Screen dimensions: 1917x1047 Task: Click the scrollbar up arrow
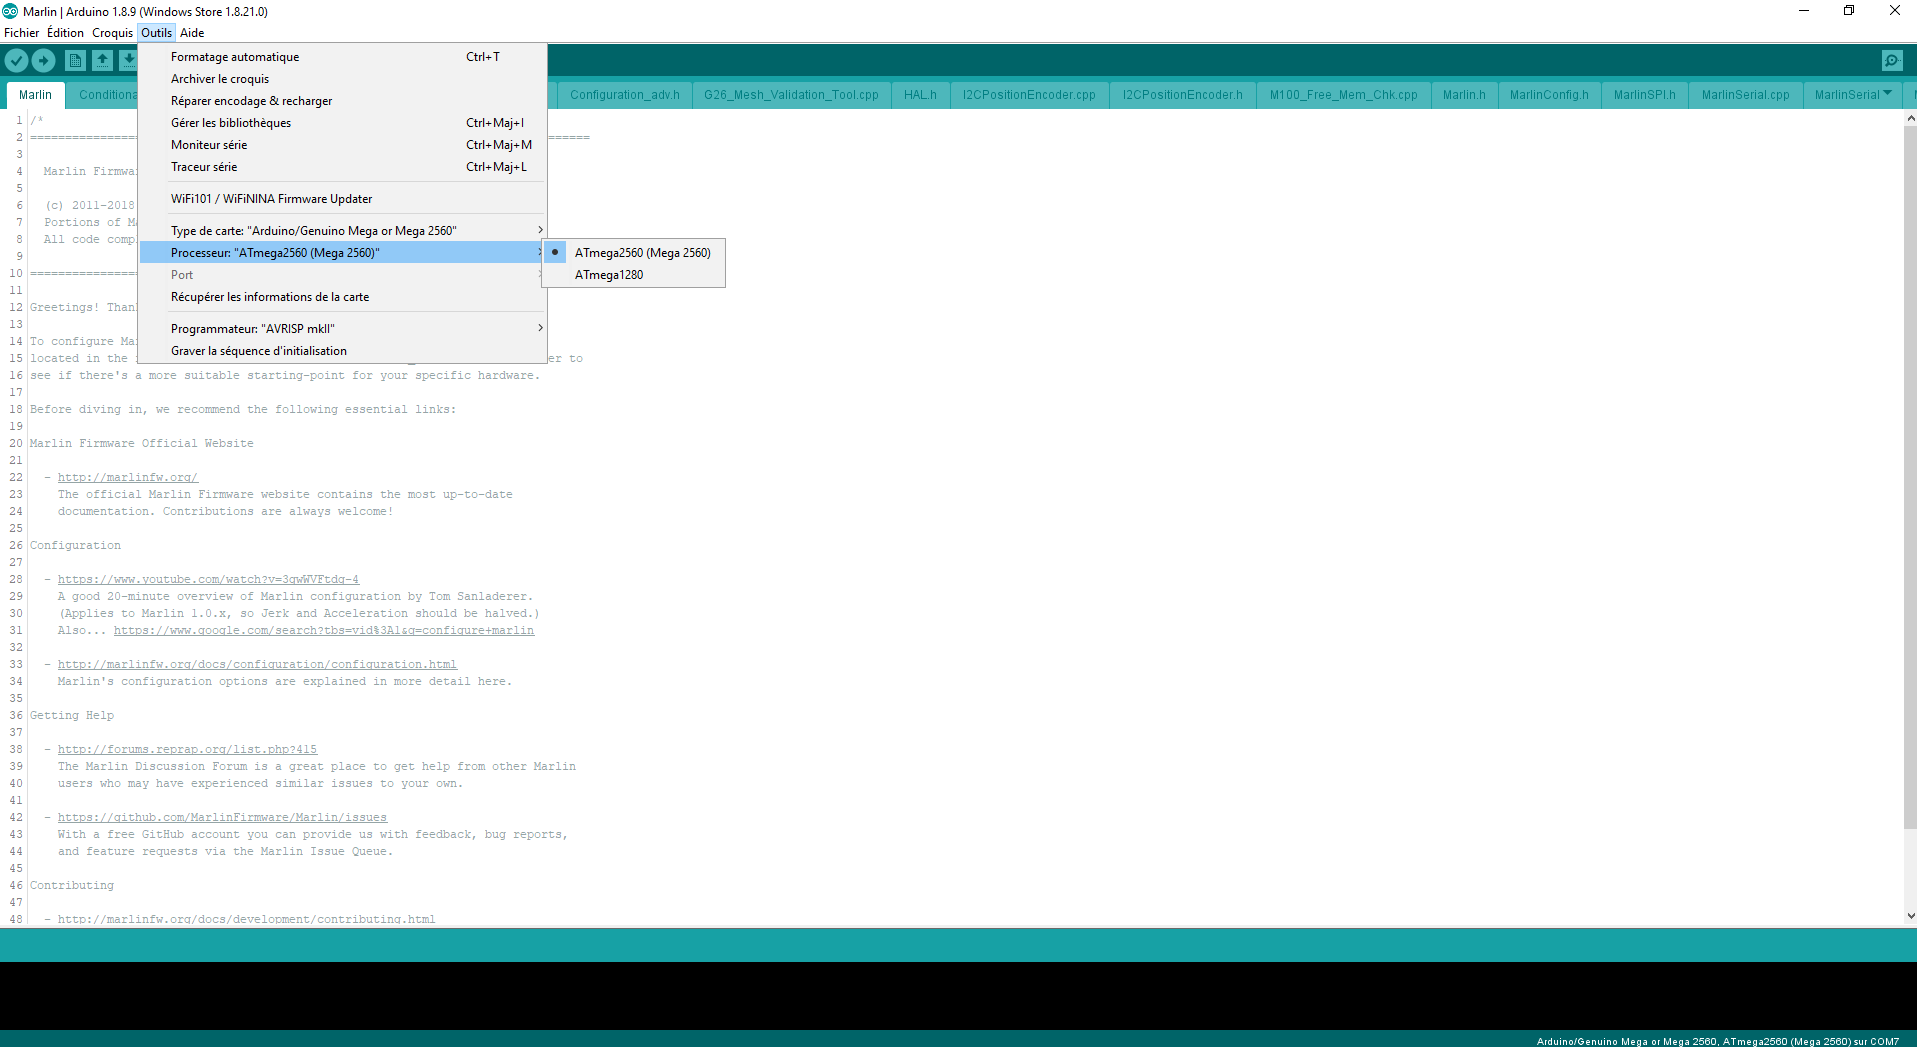[1910, 118]
